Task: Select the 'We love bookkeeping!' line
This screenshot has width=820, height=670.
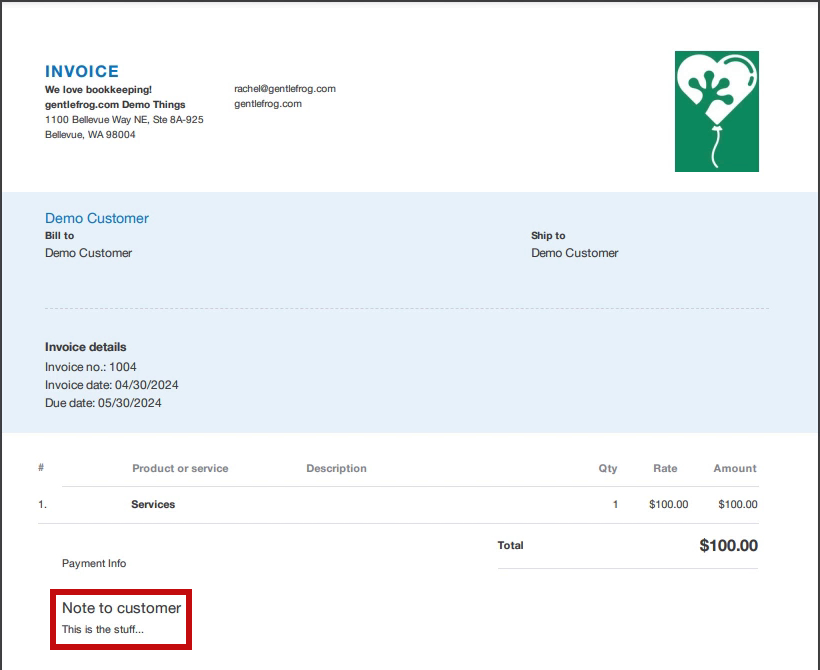Action: coord(98,89)
